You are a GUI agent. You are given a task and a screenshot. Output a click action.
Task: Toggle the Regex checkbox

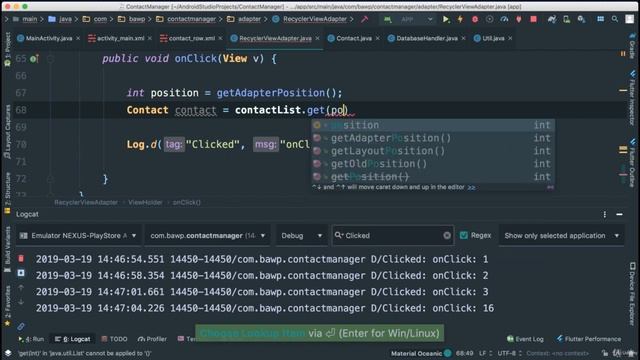click(x=464, y=236)
